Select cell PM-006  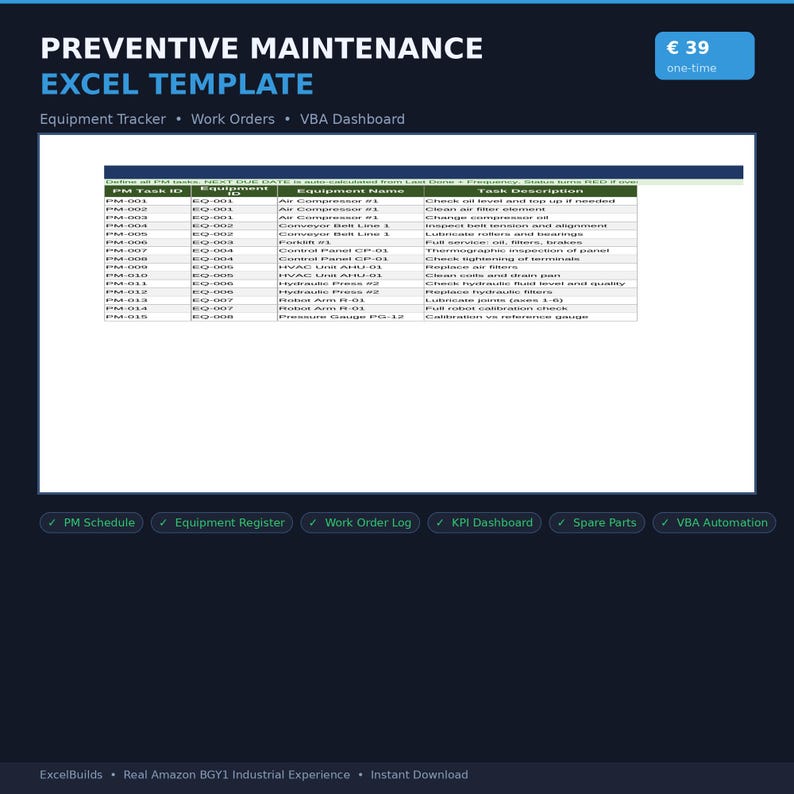[147, 243]
